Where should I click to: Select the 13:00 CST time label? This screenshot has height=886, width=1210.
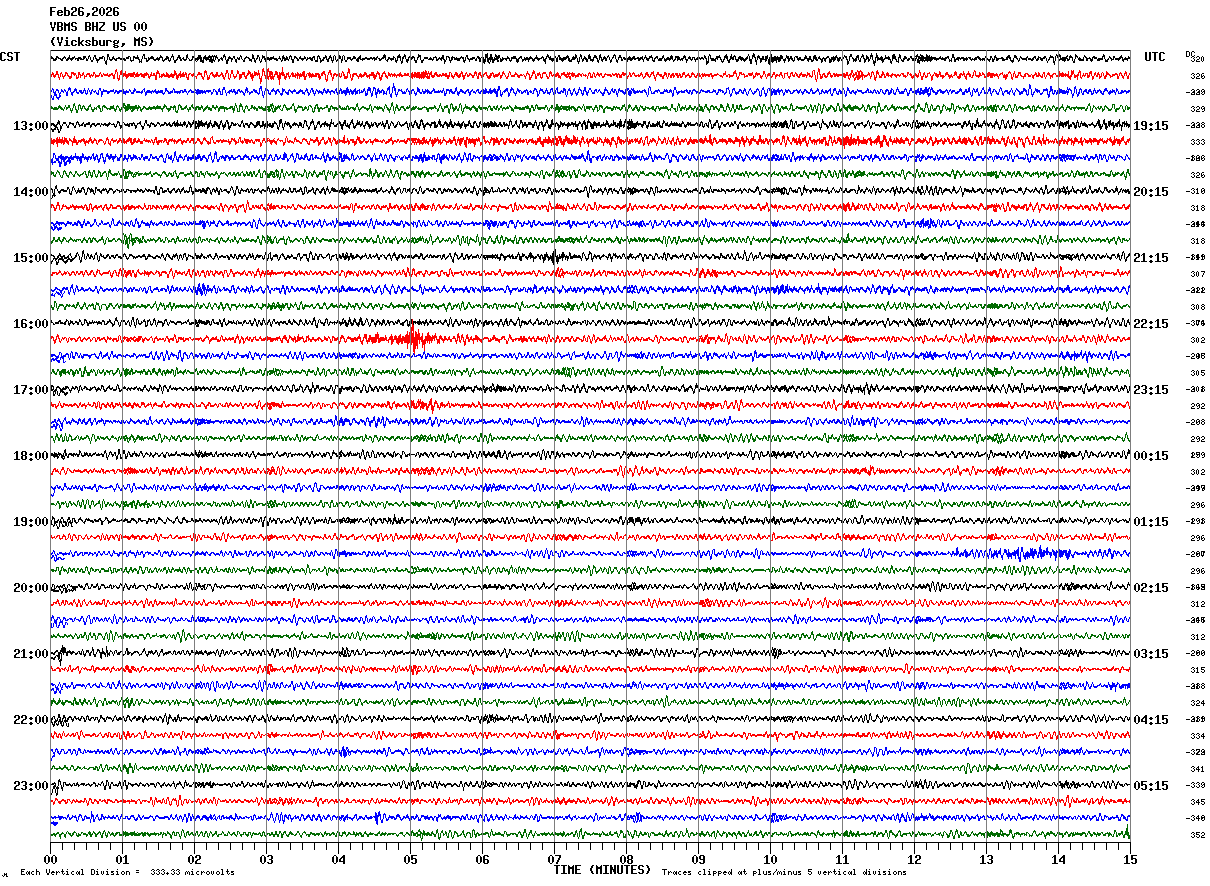[x=30, y=126]
